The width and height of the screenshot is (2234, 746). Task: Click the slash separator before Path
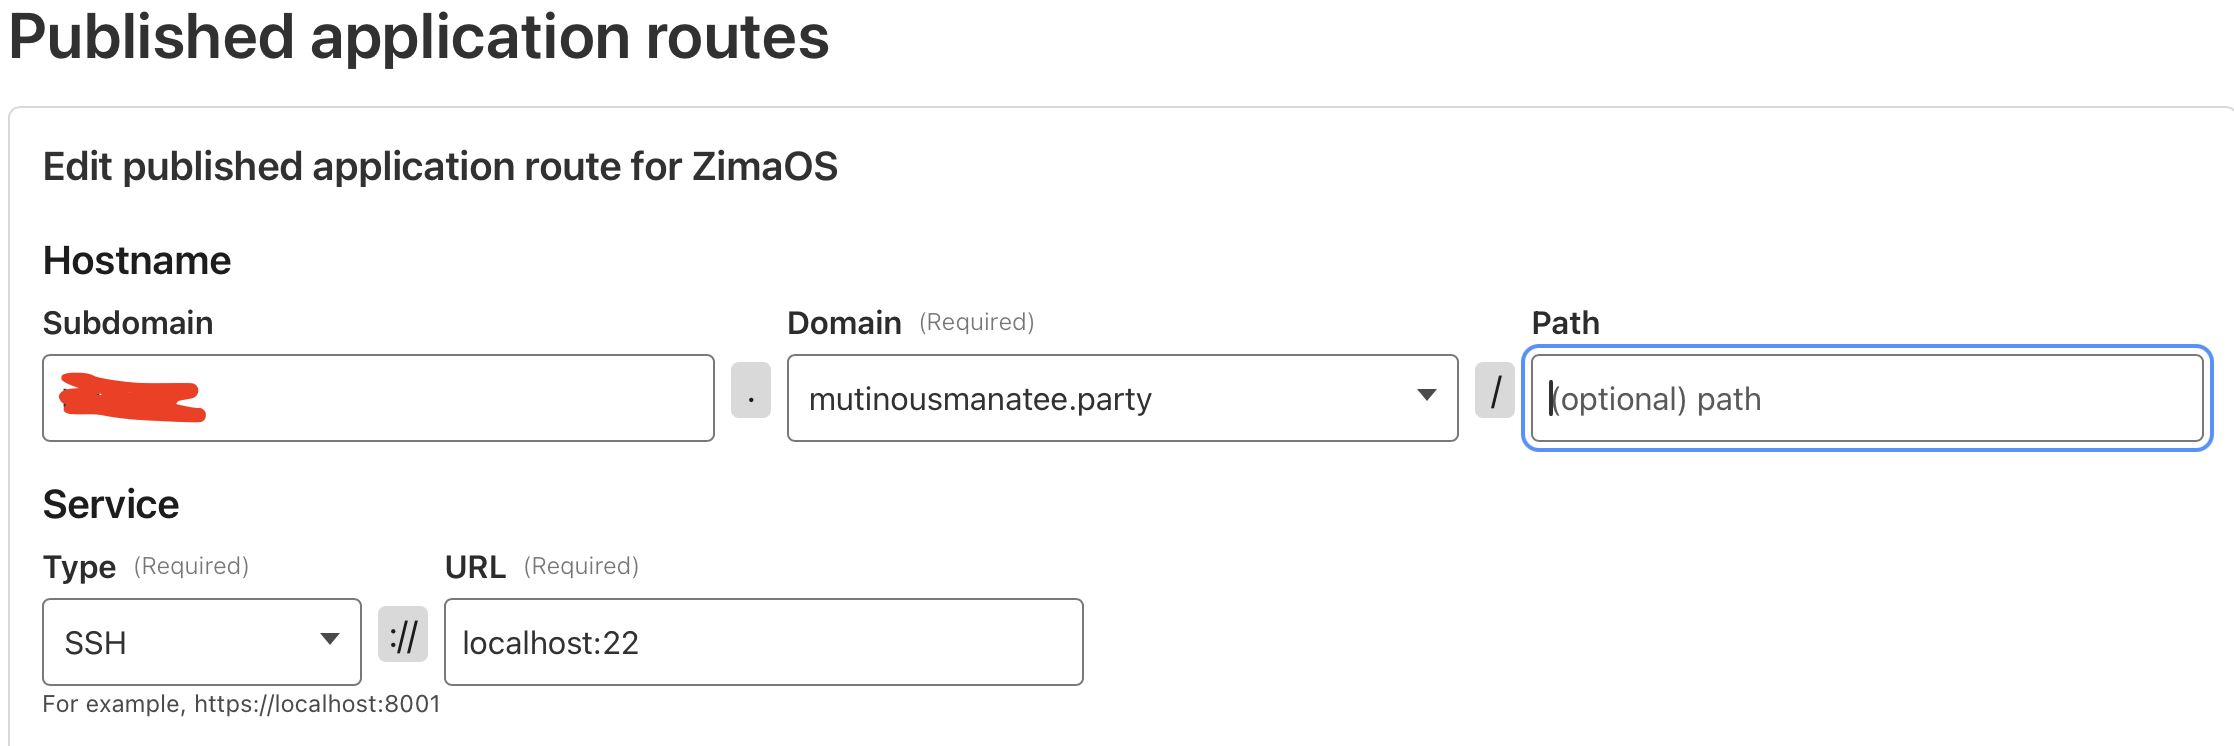(x=1495, y=390)
